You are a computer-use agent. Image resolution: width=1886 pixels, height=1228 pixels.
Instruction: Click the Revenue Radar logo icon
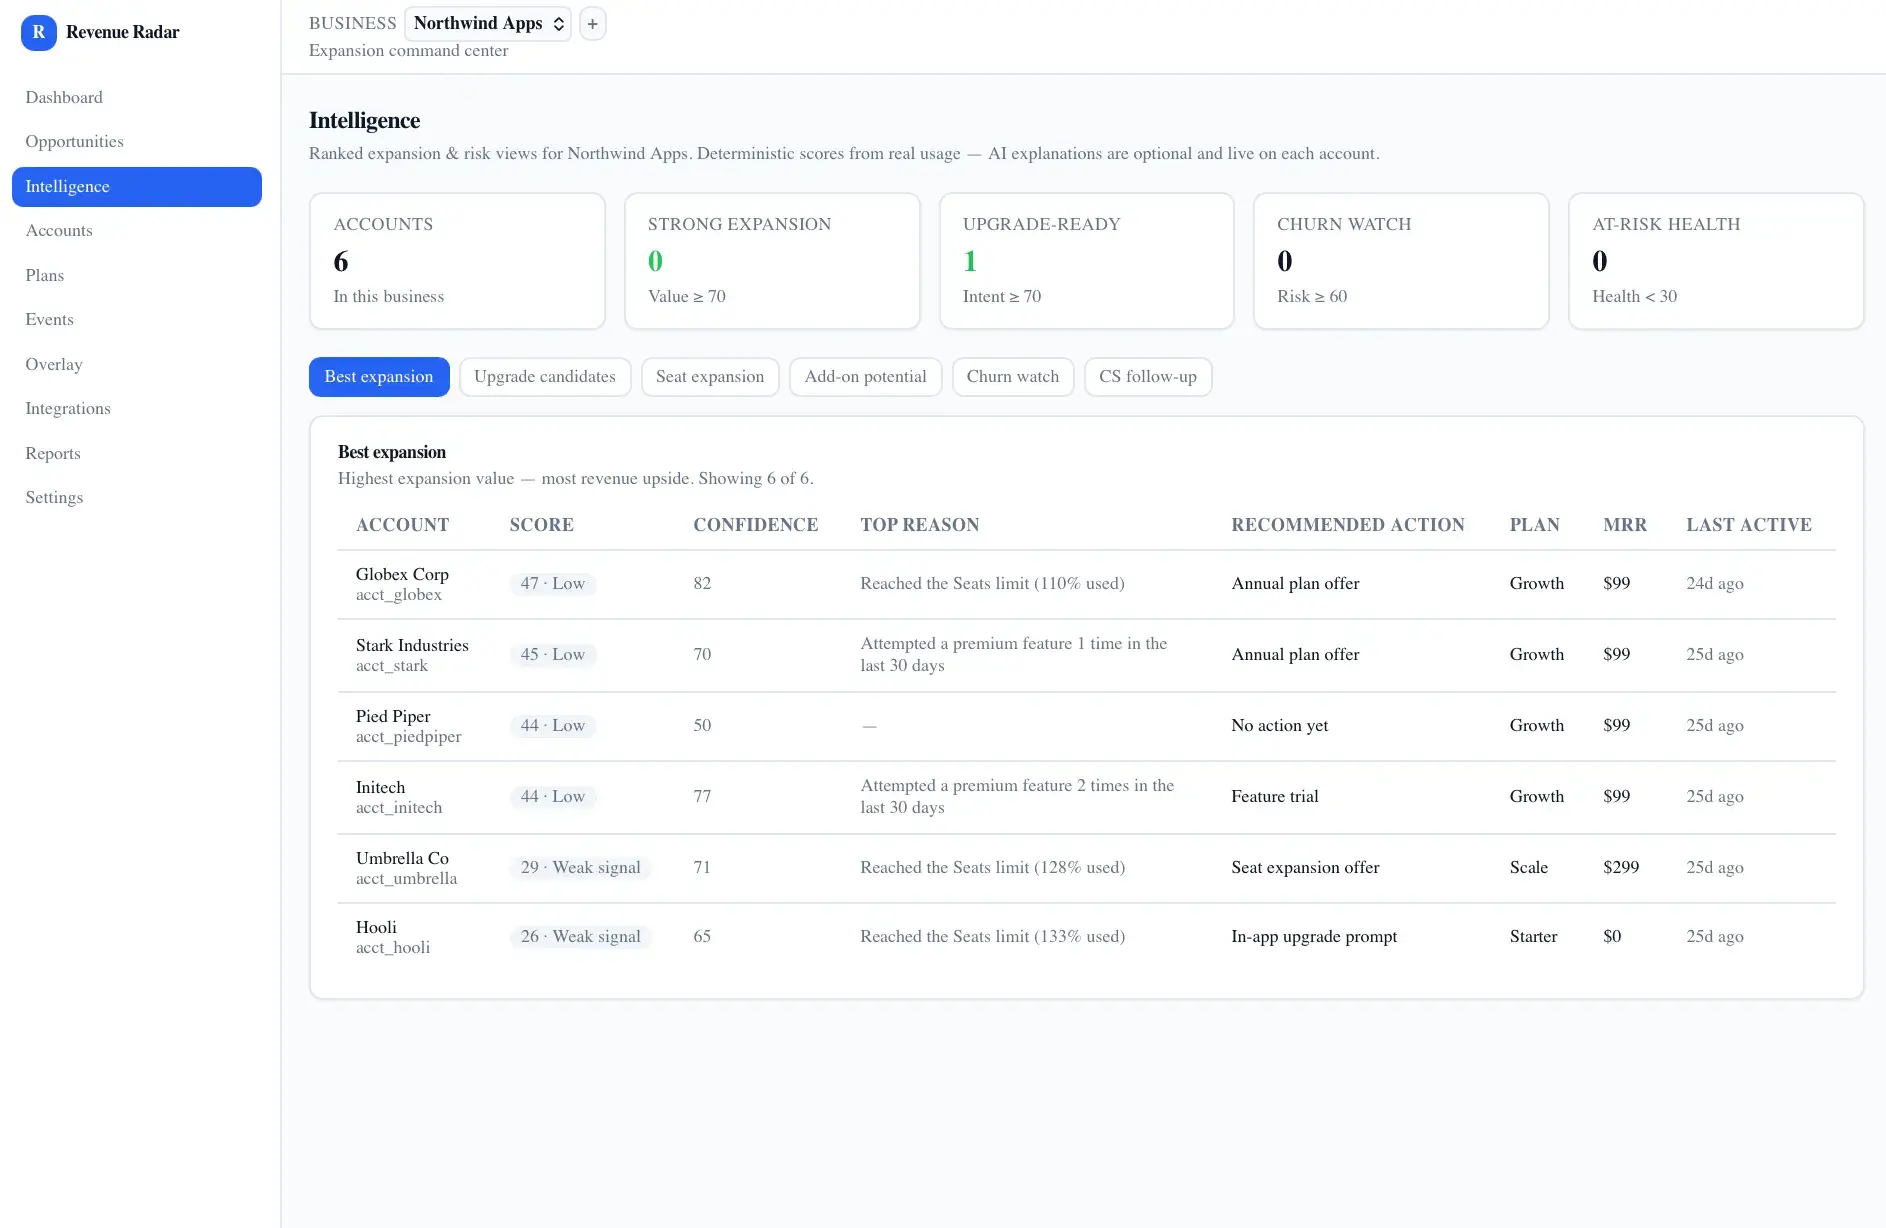[38, 32]
